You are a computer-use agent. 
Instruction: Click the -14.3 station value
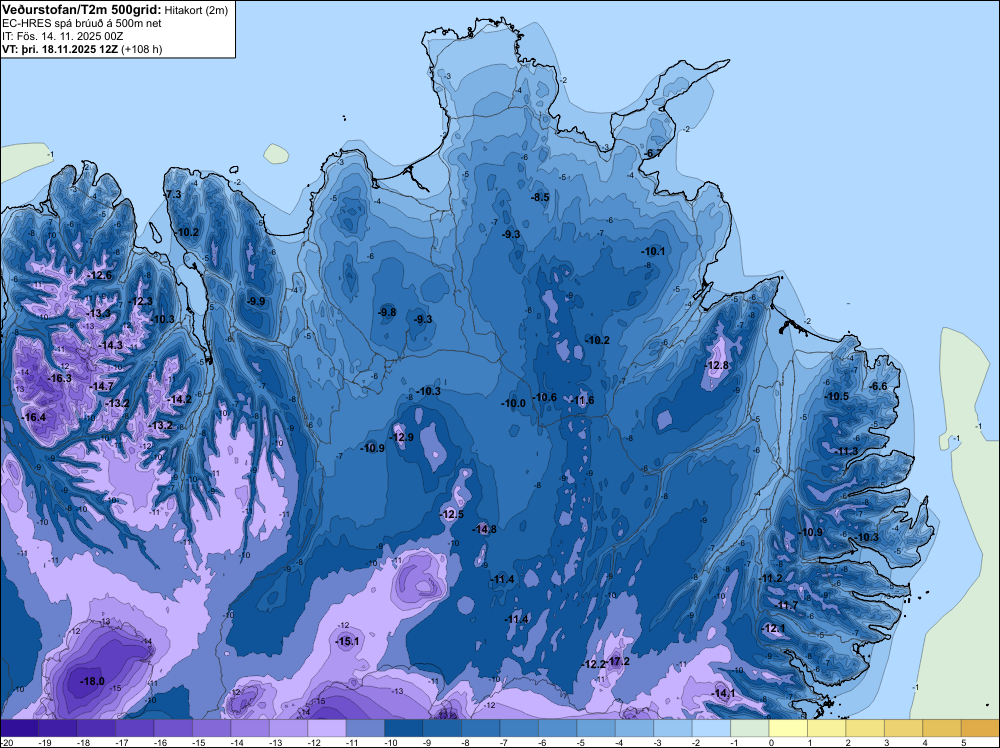coord(110,344)
